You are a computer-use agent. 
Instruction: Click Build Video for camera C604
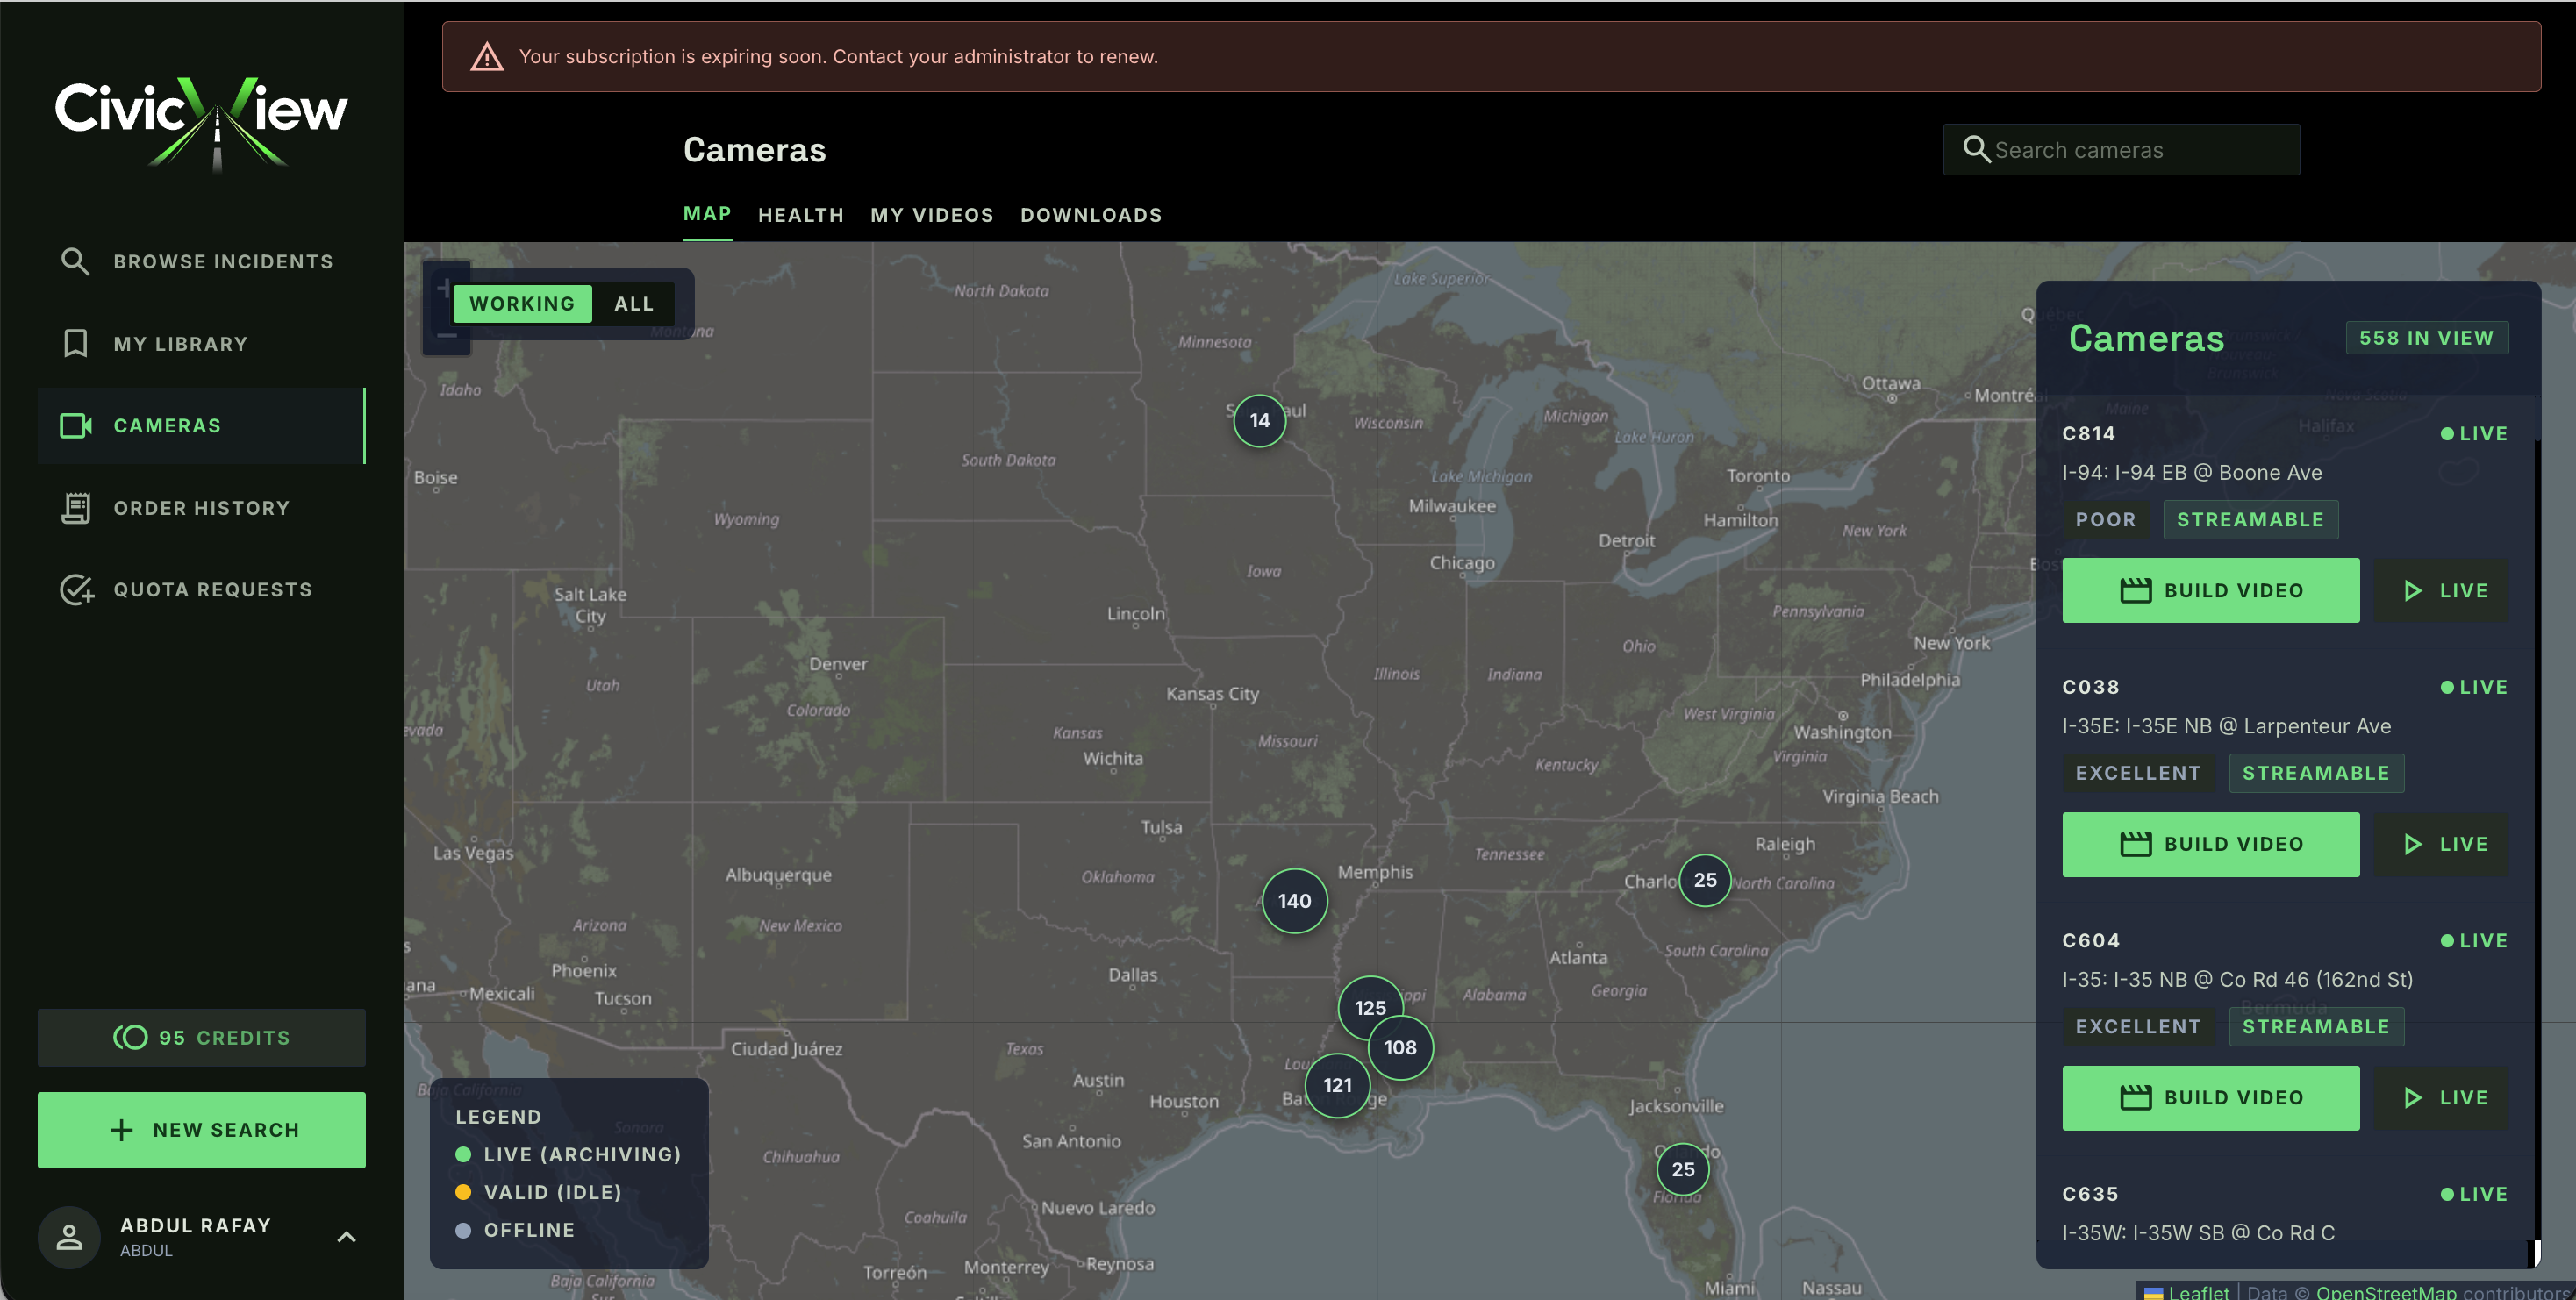pos(2210,1097)
